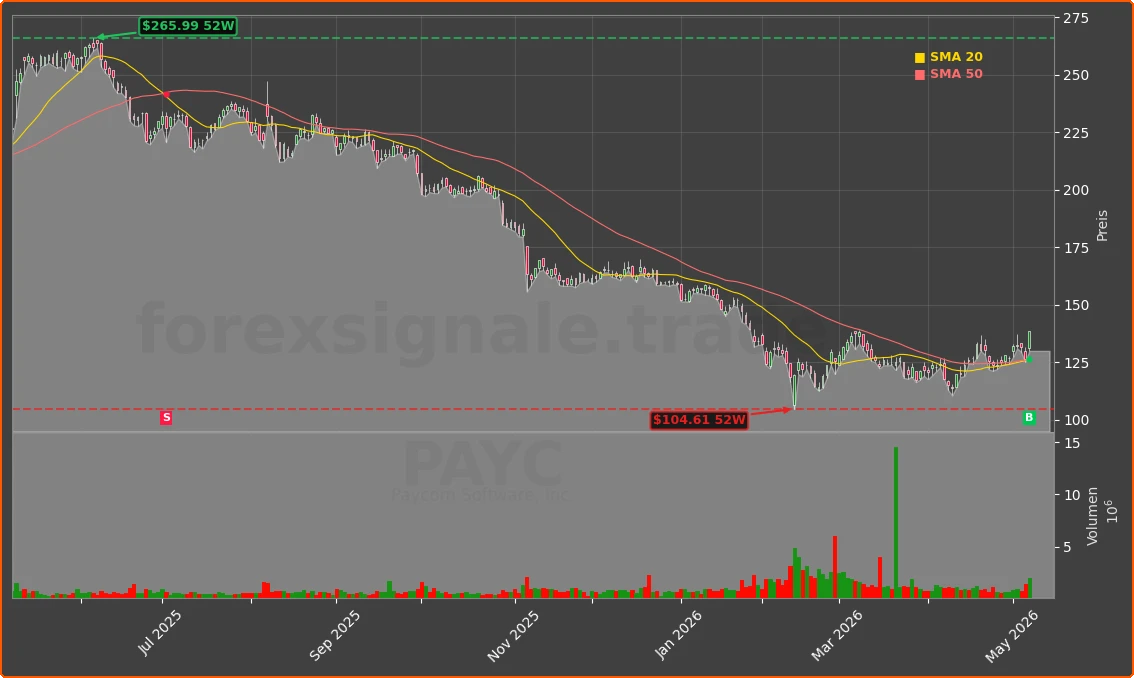The image size is (1134, 678).
Task: Click the $265.99 52W high label
Action: click(x=188, y=26)
